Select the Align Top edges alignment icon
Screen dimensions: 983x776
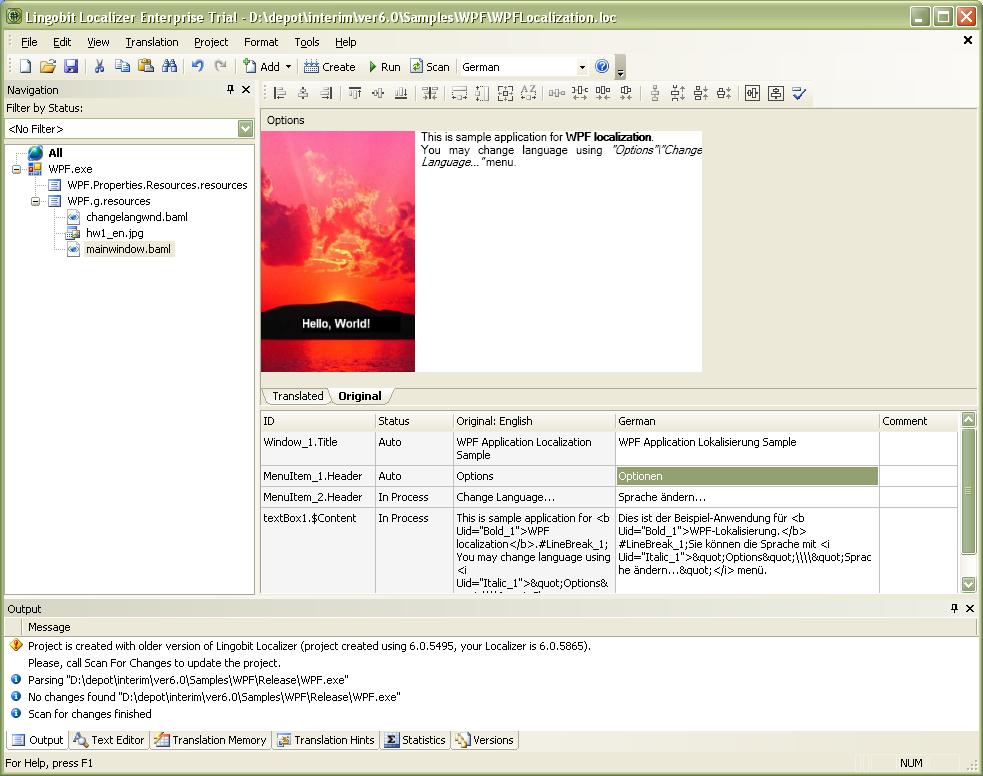click(x=355, y=93)
